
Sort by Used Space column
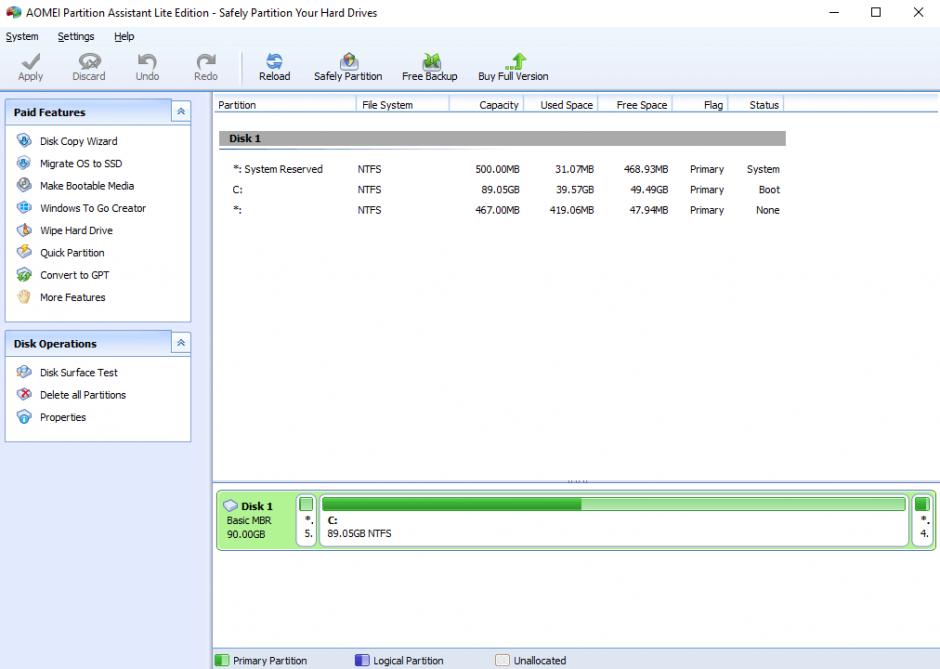tap(561, 105)
